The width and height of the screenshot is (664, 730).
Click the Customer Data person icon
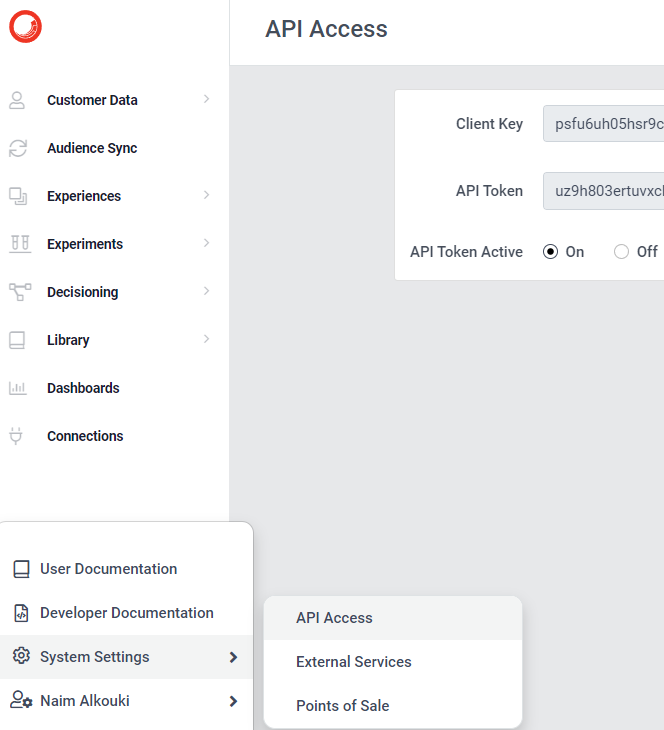coord(17,100)
